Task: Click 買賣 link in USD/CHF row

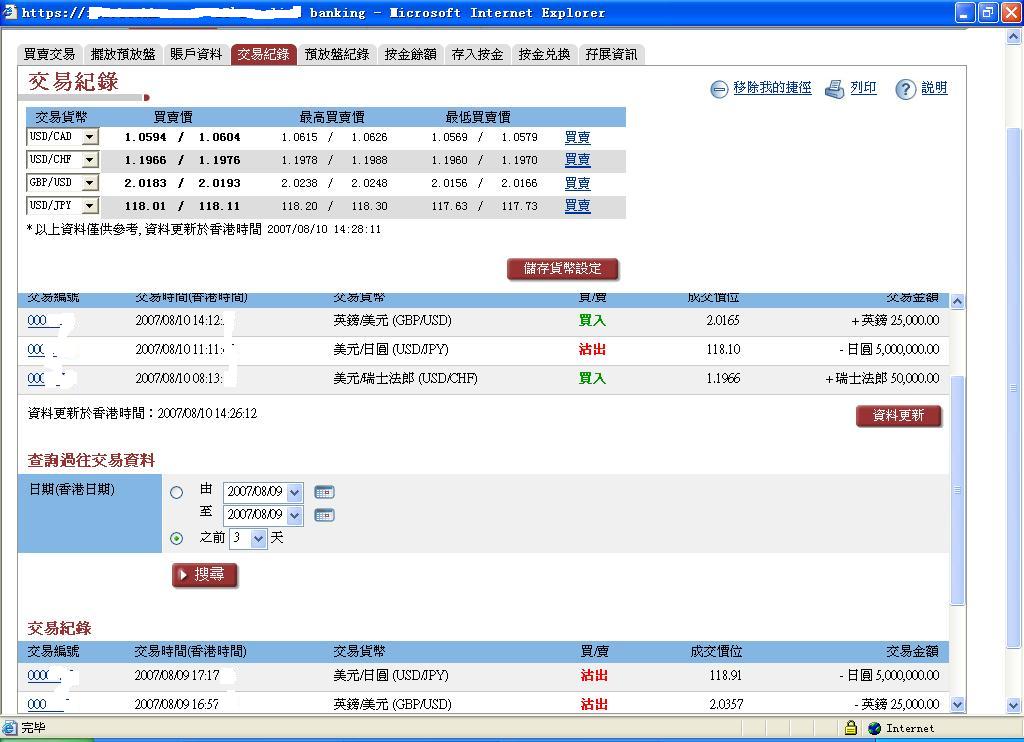Action: [577, 160]
